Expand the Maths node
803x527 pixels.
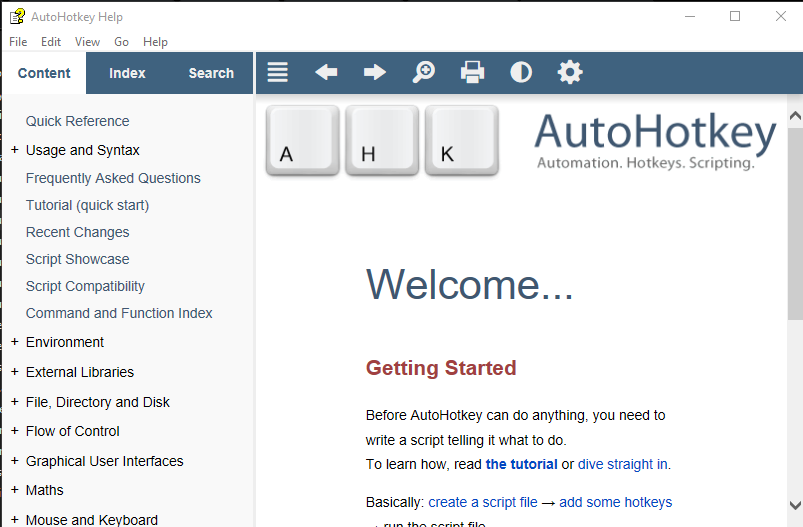point(14,490)
